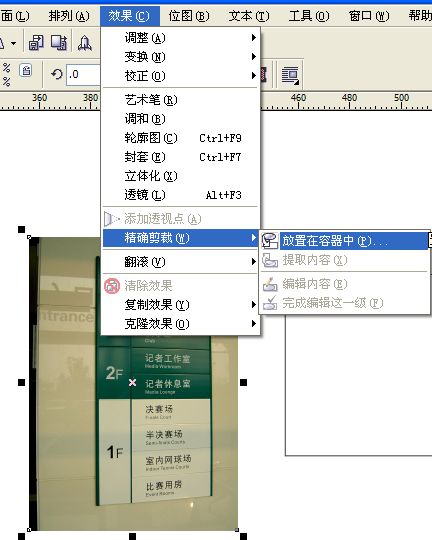
Task: Click the export toolbar icon
Action: pyautogui.click(x=59, y=43)
